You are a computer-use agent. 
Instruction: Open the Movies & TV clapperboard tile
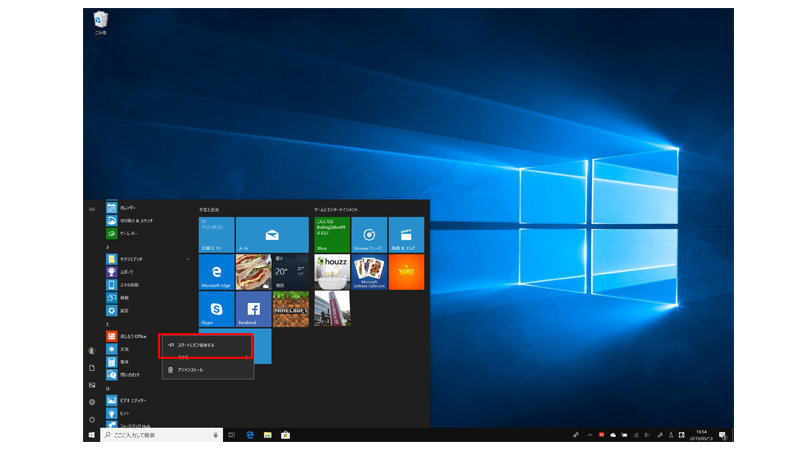pos(406,235)
